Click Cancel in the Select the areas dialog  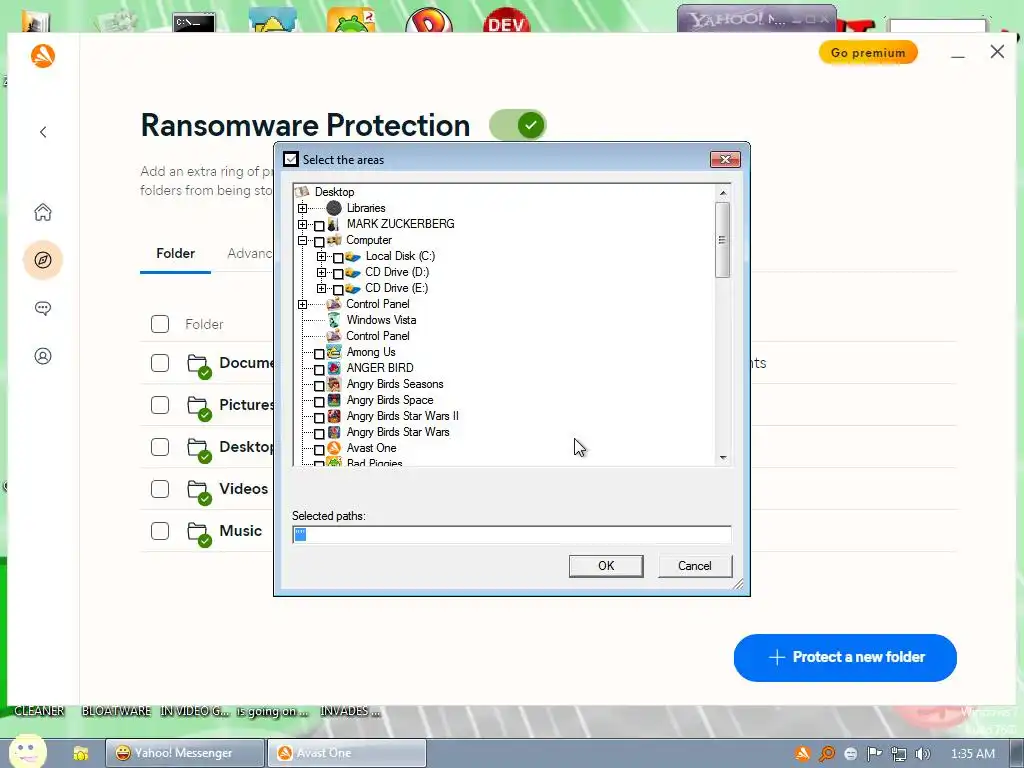[x=695, y=566]
